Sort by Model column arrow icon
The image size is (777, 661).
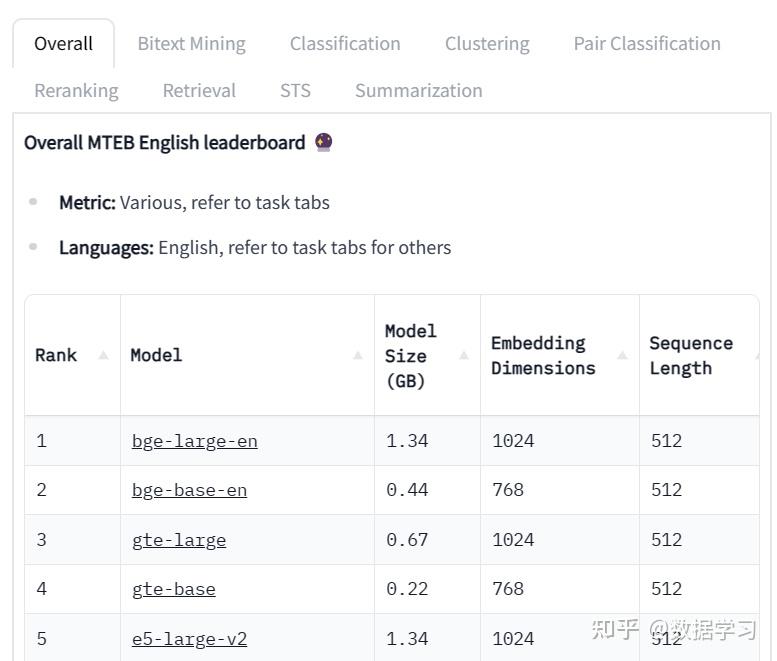[x=358, y=355]
